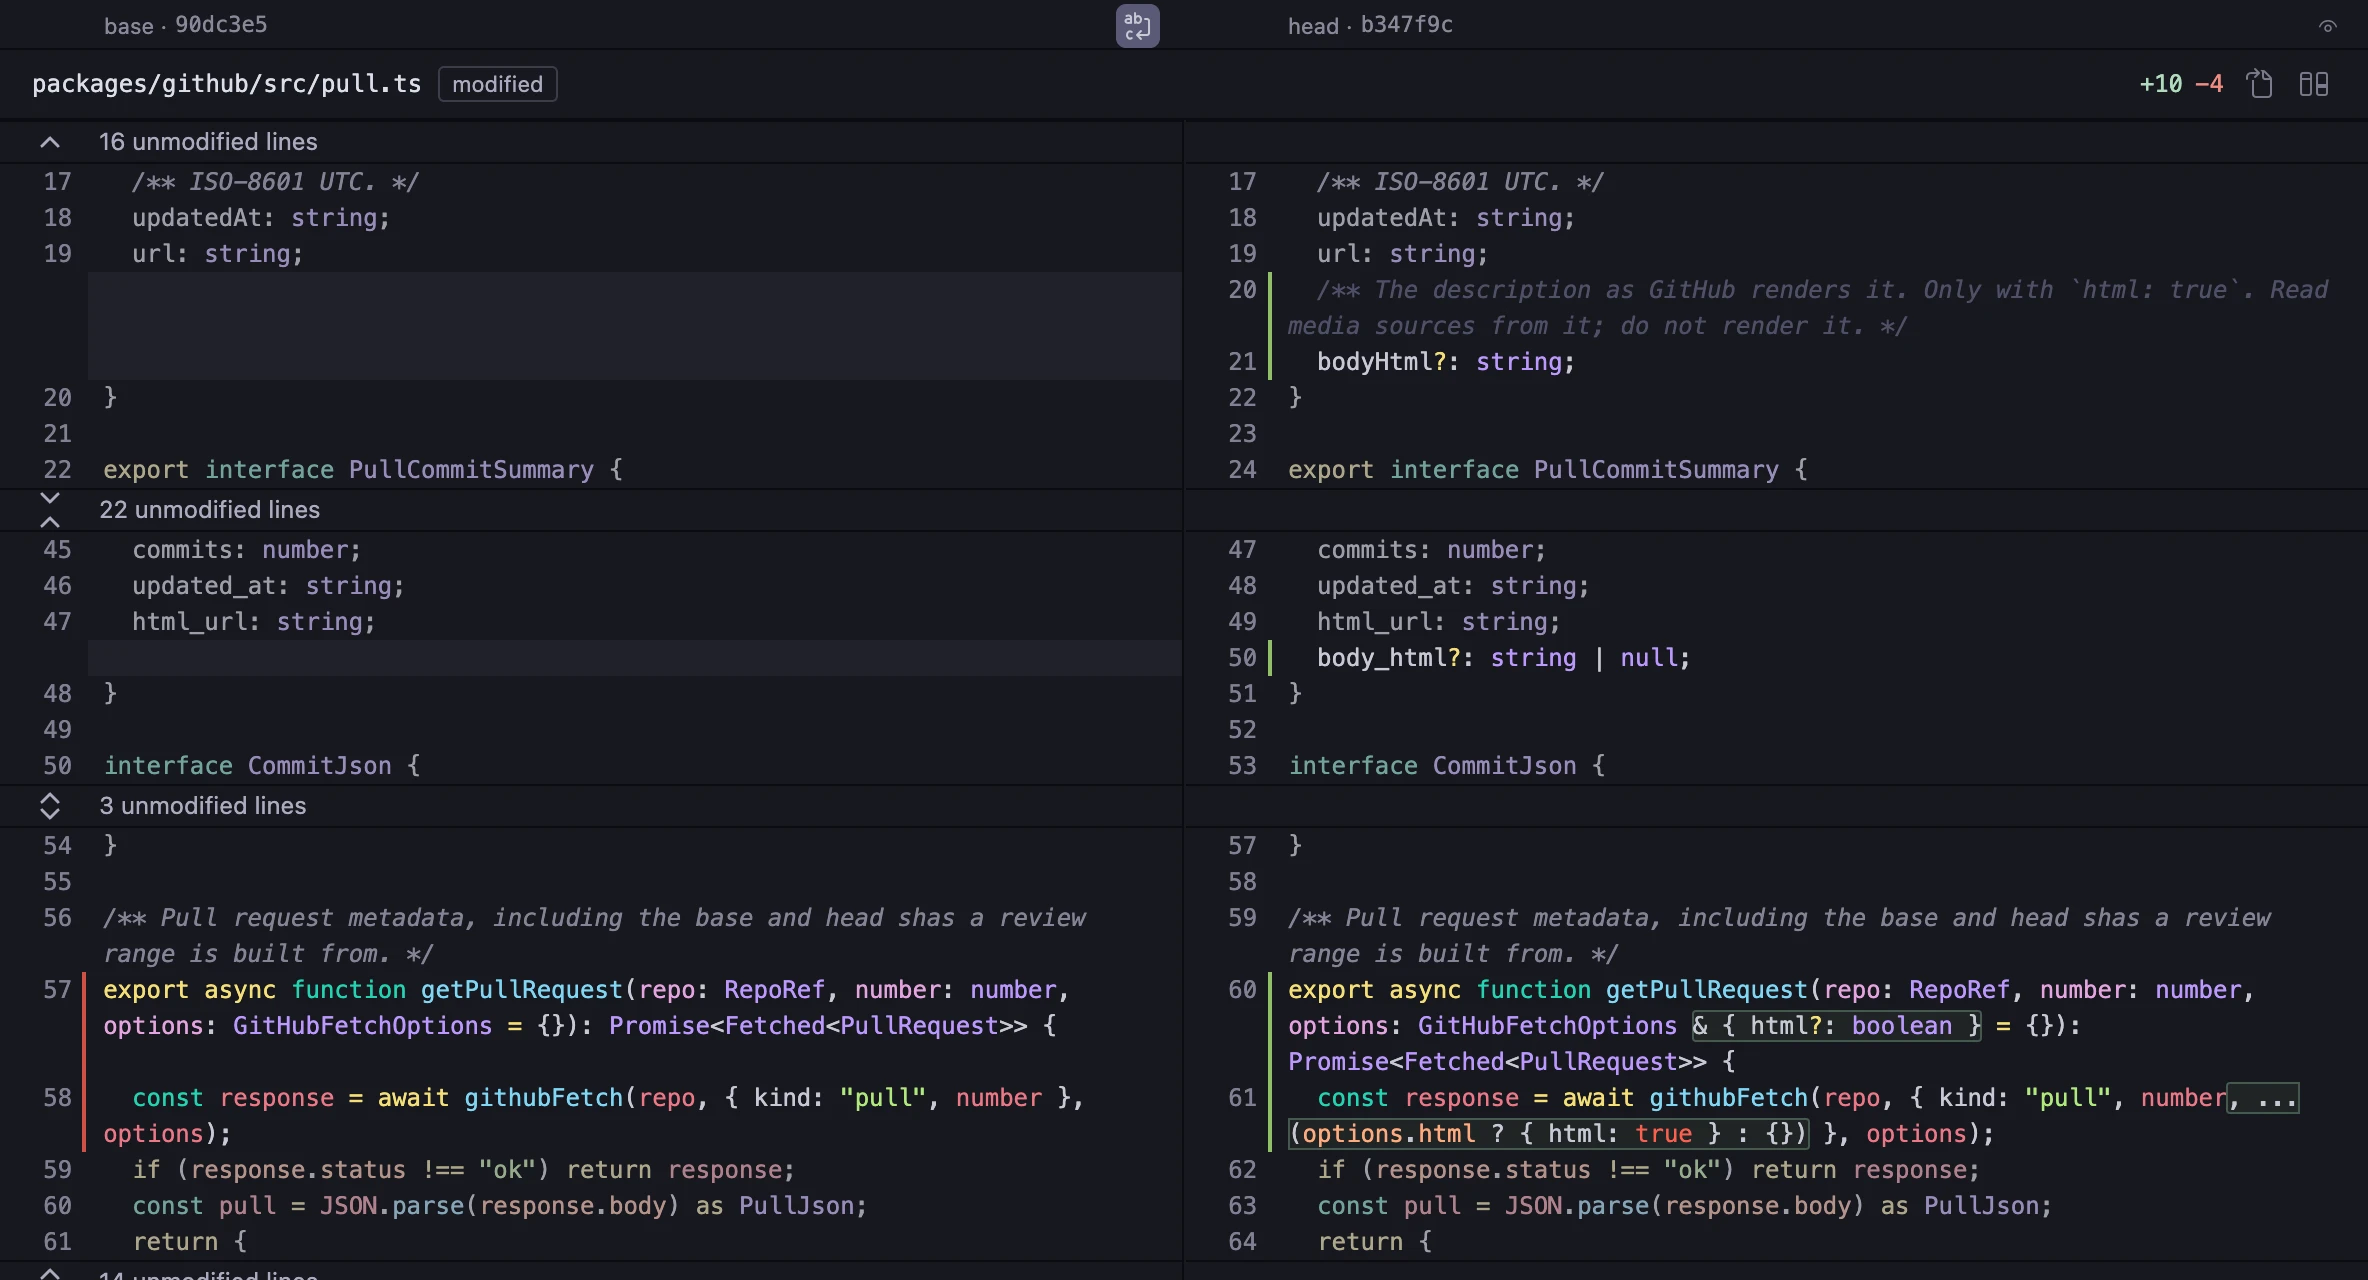Copy the file path with the clipboard icon
2368x1280 pixels.
pyautogui.click(x=2260, y=84)
